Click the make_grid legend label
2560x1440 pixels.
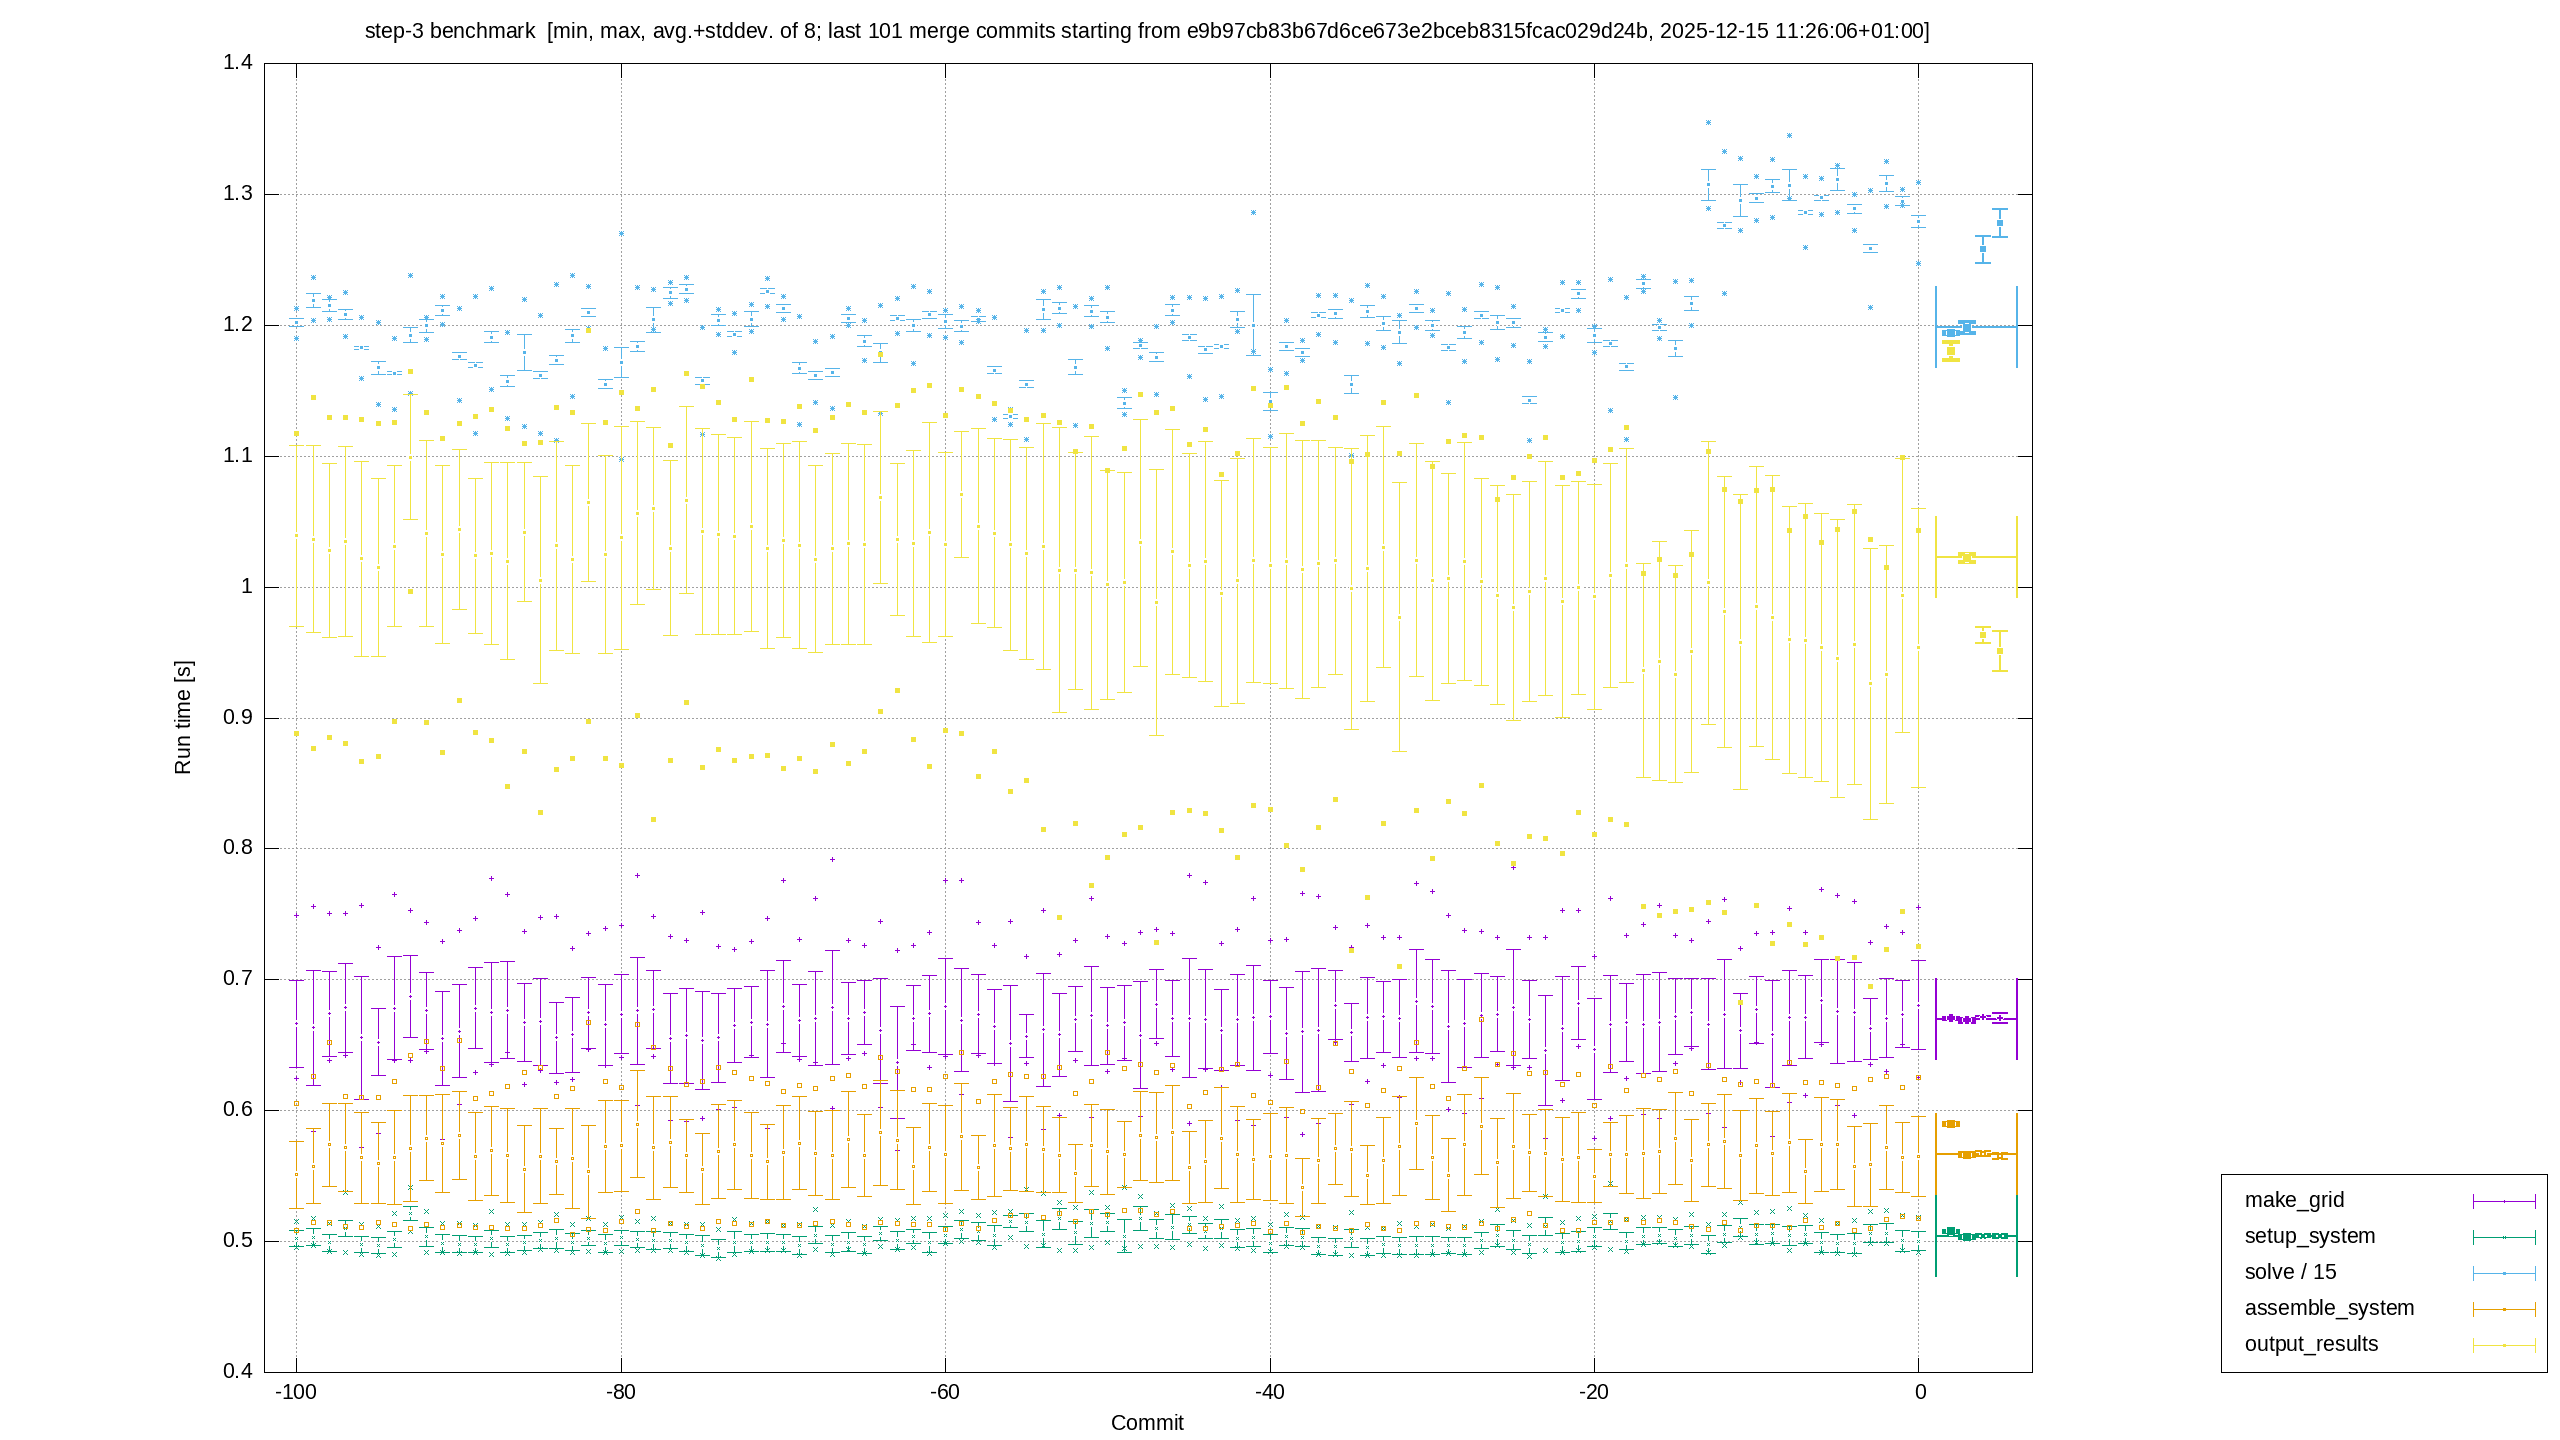[x=2294, y=1200]
